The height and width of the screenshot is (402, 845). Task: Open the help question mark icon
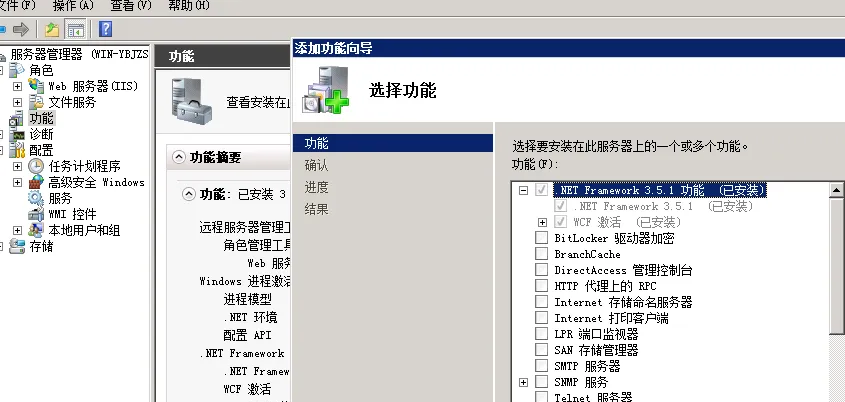(x=105, y=29)
